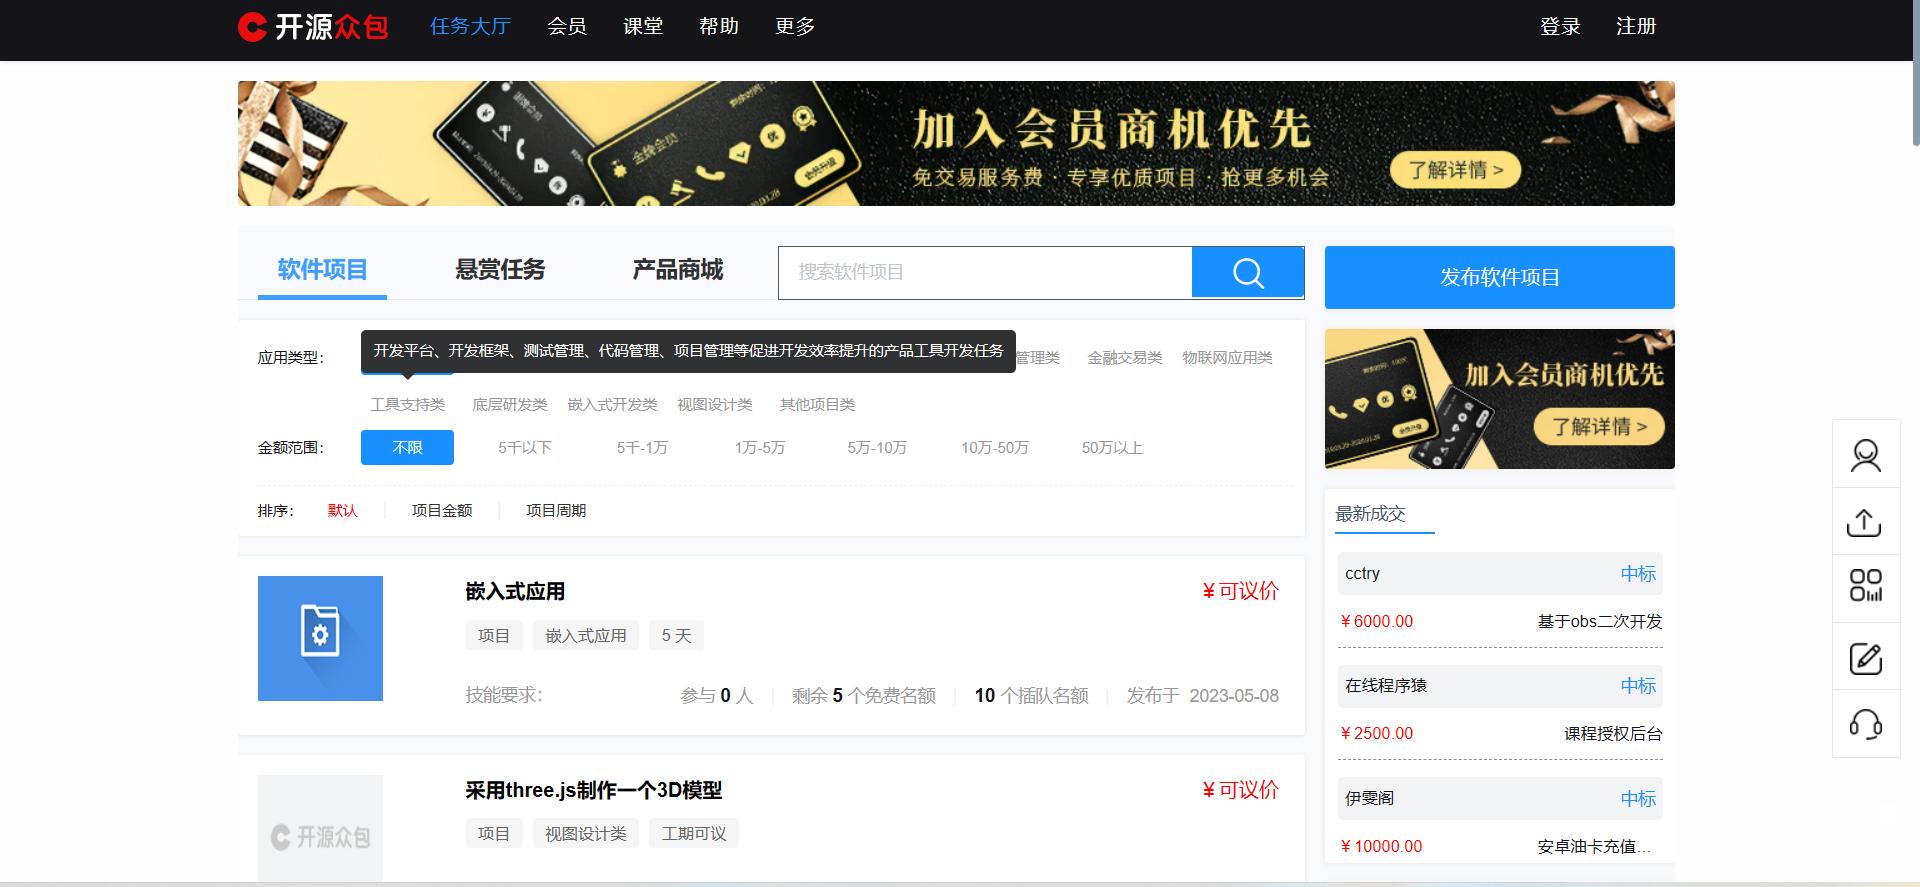Filter by 底层研发类 application type
1920x887 pixels.
coord(510,405)
